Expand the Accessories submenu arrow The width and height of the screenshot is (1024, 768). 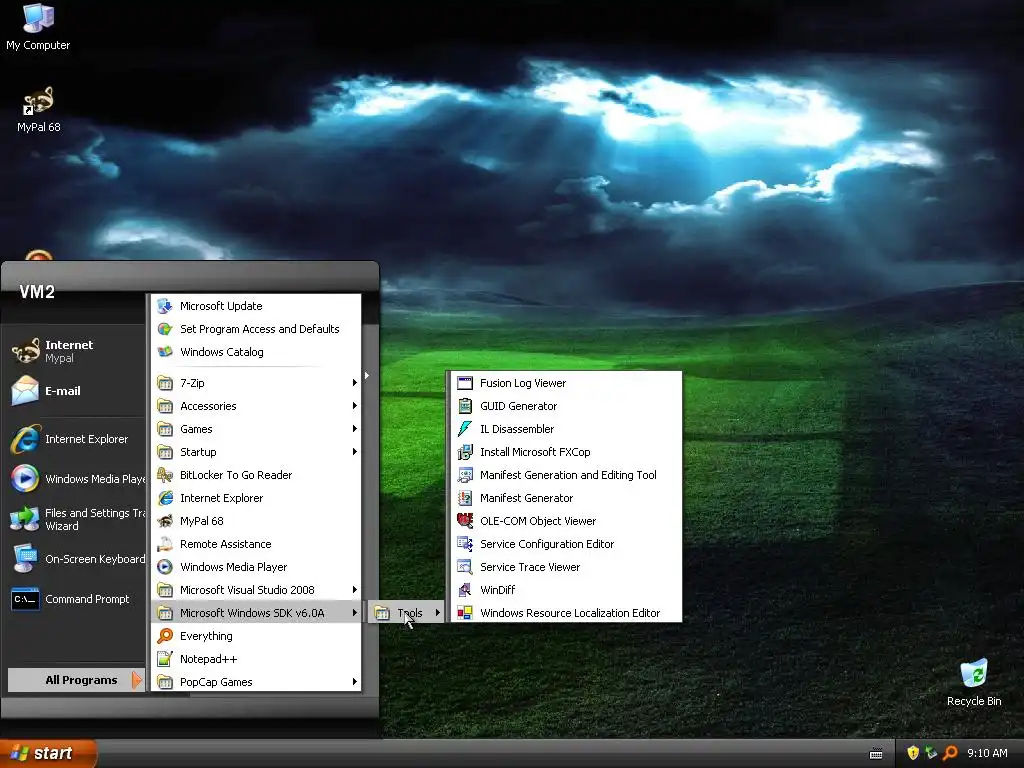click(355, 406)
